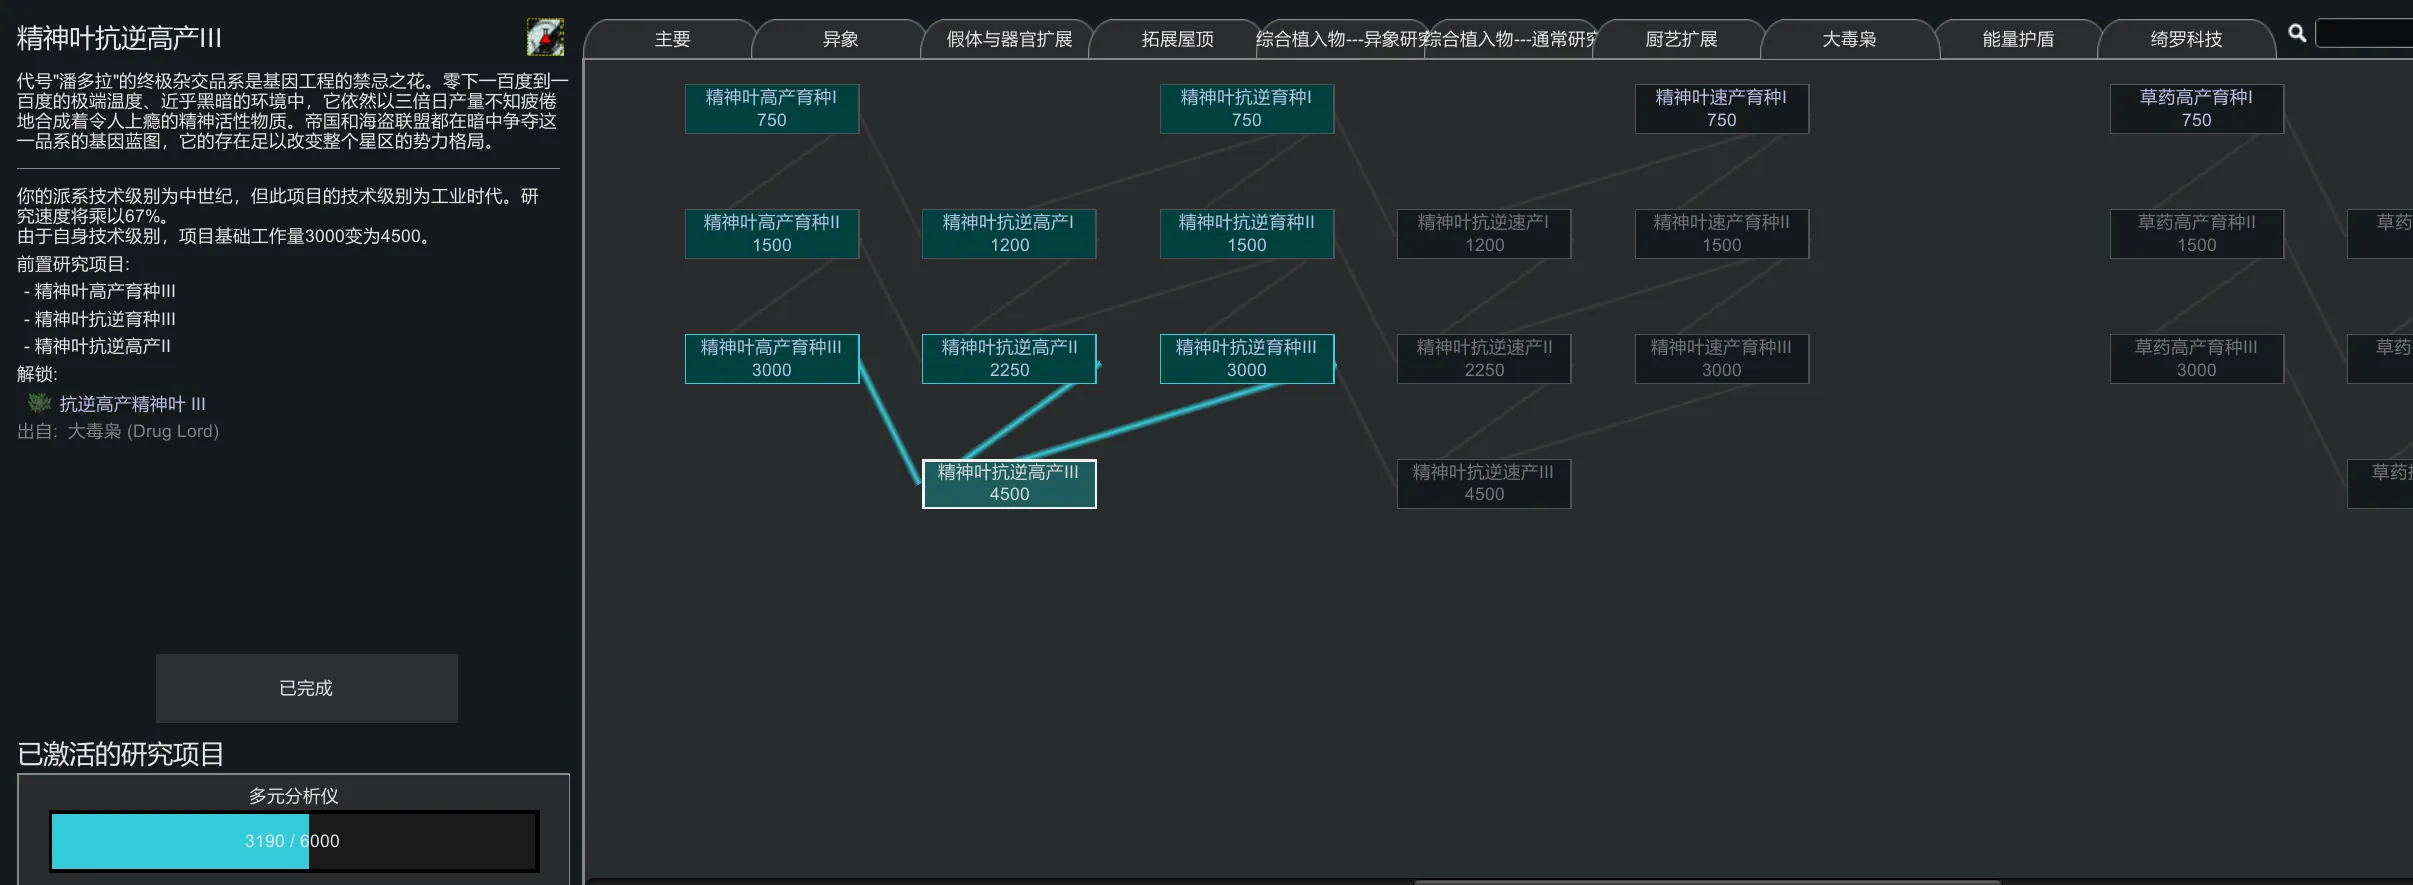Open the 假体与器官扩展 tab
The height and width of the screenshot is (885, 2413).
point(1009,39)
